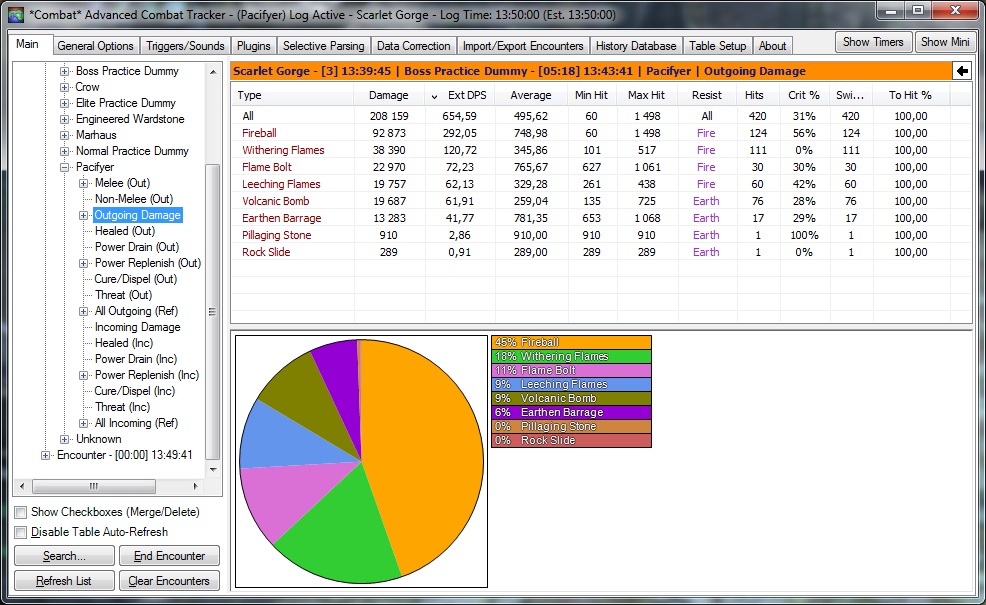Select Healed (Out) tree item

(125, 231)
